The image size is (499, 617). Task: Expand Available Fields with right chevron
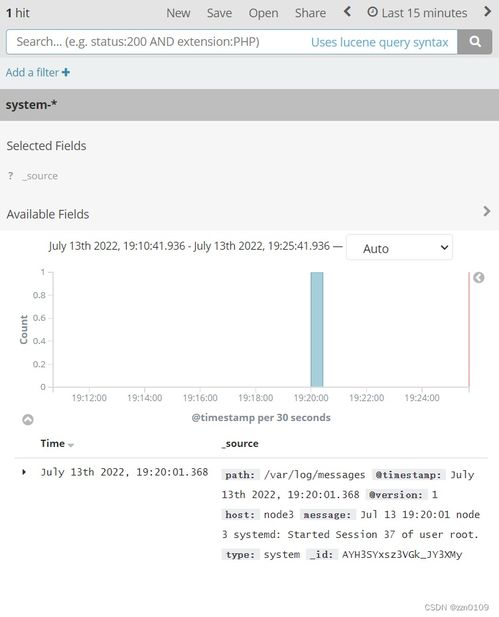click(487, 212)
